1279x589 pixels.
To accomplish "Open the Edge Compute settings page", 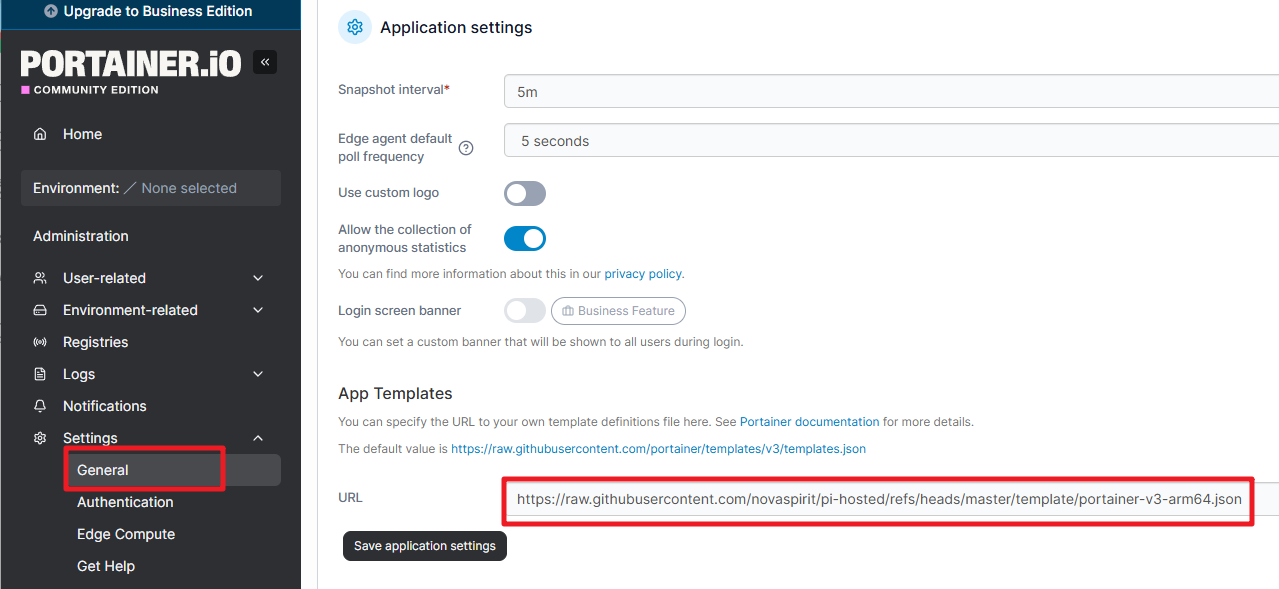I will pos(126,534).
